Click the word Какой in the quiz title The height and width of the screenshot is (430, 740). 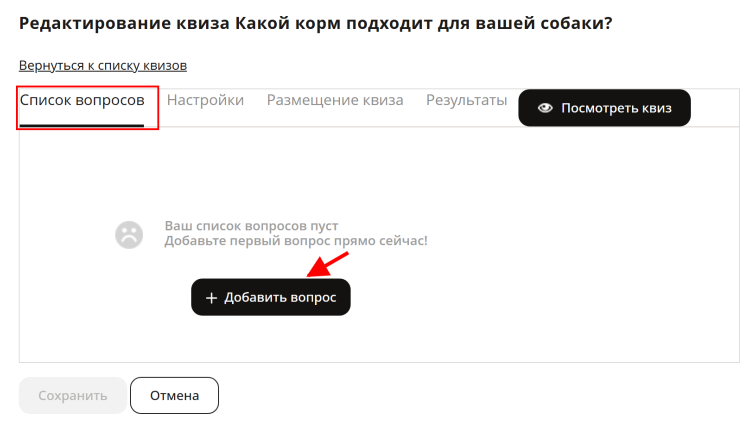(262, 23)
